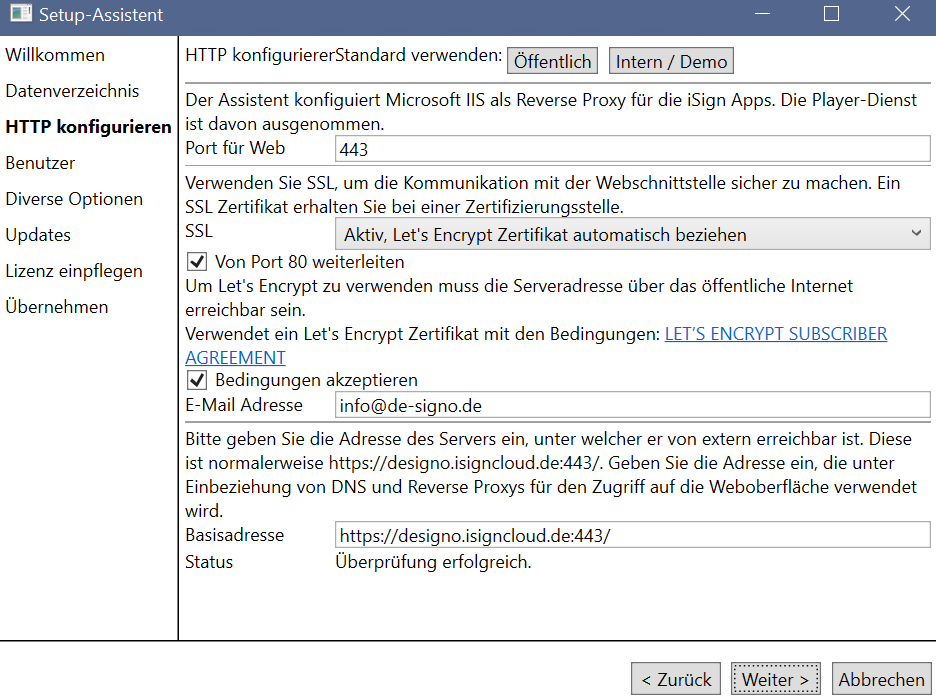Continue with the Weiter button
Screen dimensions: 936x697
[775, 679]
